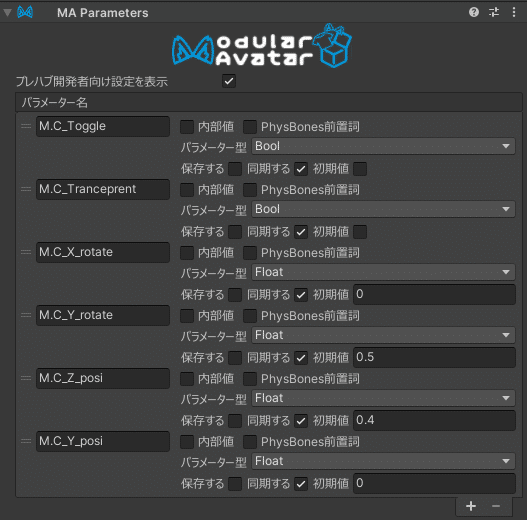Check 初期値 box for M.C_Tranceprent
The height and width of the screenshot is (520, 527).
pyautogui.click(x=360, y=232)
